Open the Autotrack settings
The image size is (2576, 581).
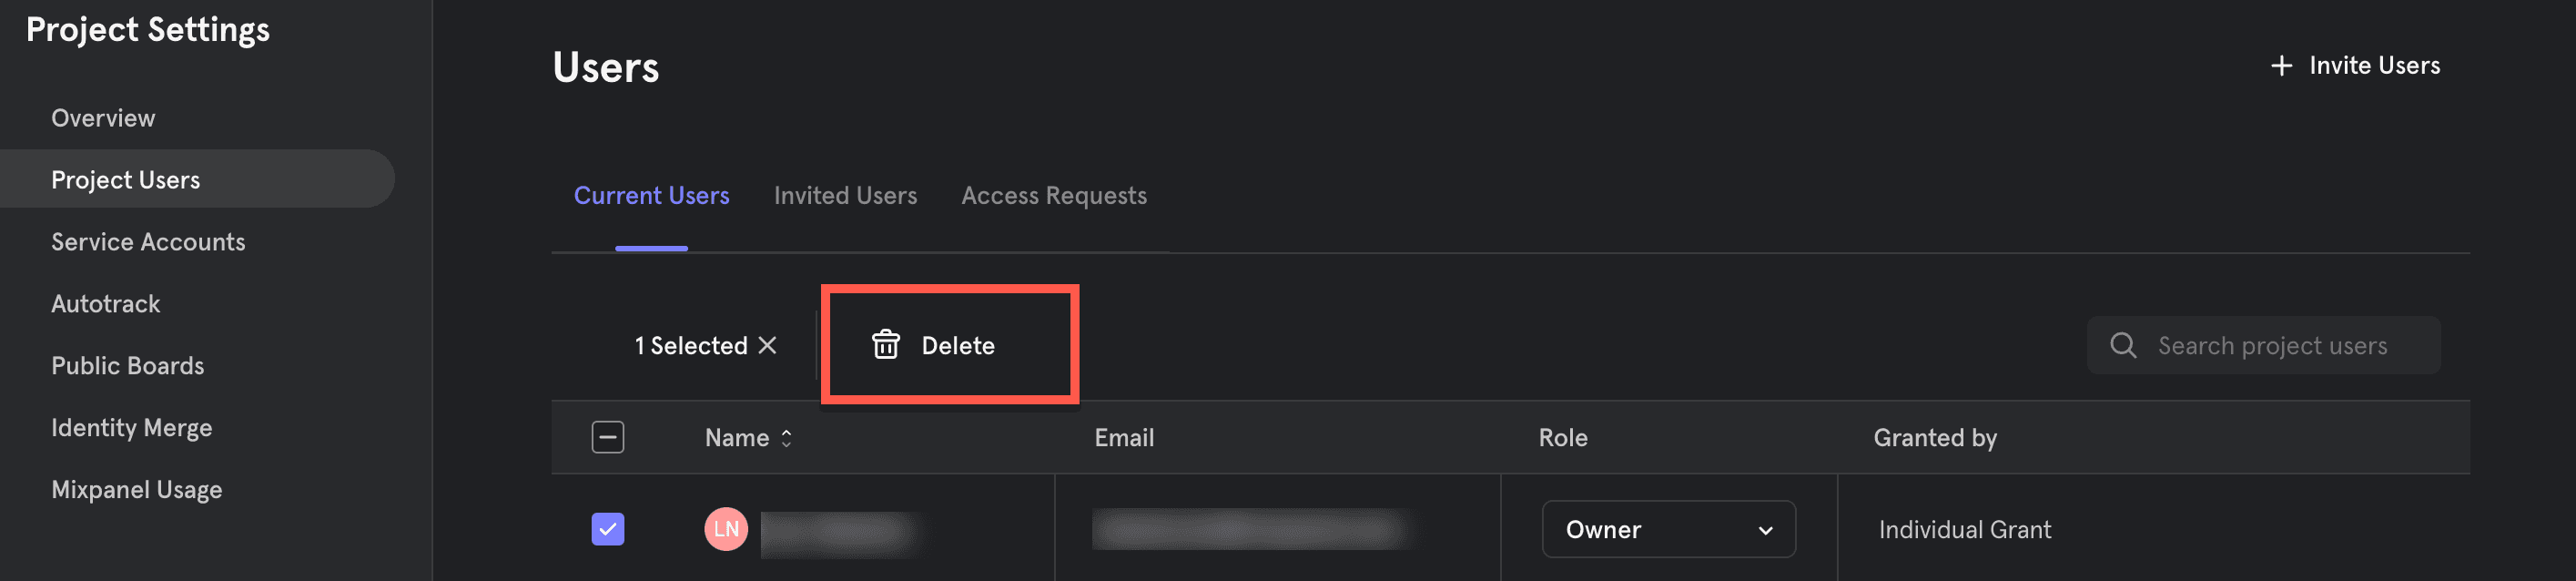pyautogui.click(x=105, y=304)
